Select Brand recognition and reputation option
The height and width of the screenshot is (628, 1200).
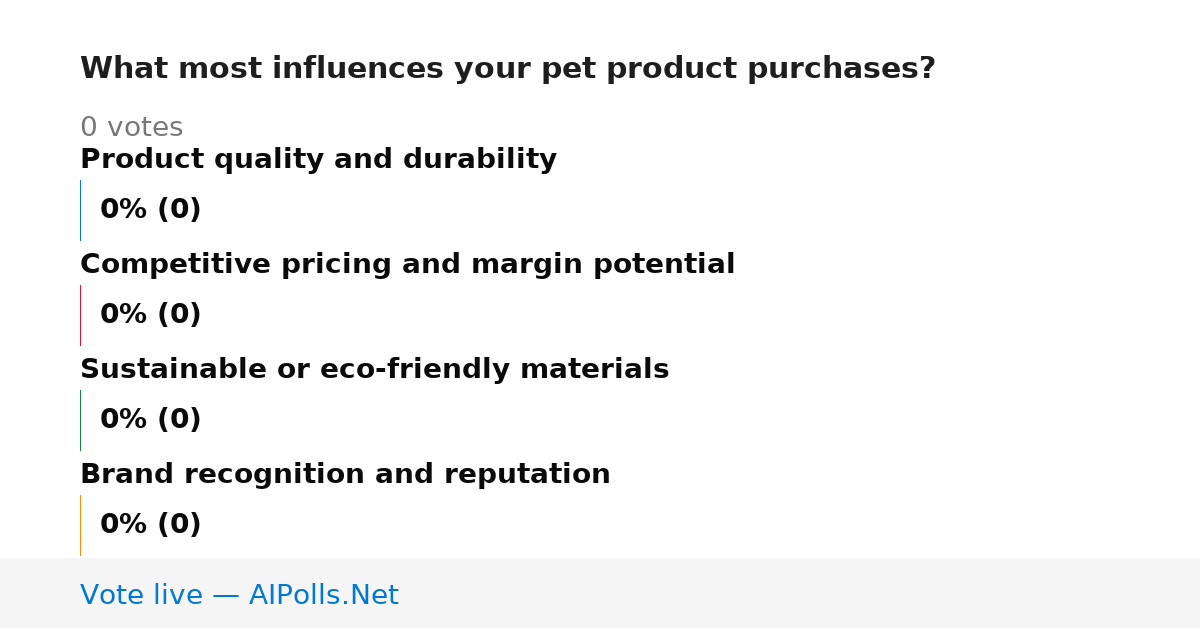pyautogui.click(x=345, y=475)
